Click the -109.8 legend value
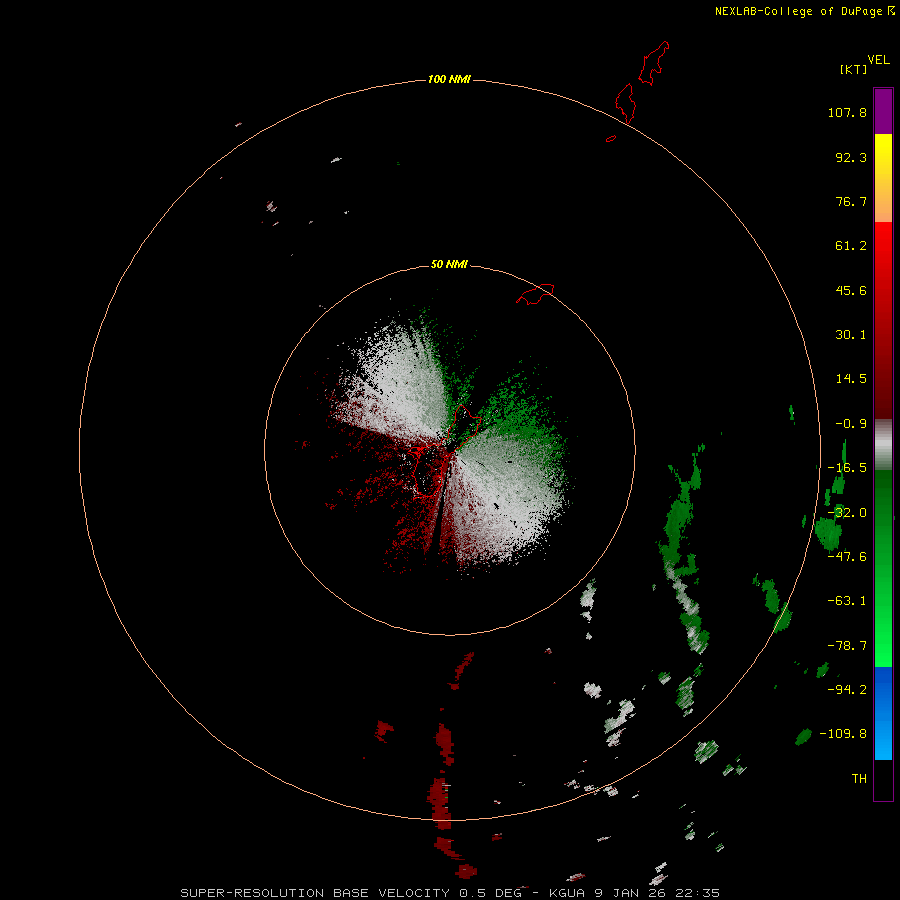This screenshot has width=900, height=900. [x=843, y=734]
